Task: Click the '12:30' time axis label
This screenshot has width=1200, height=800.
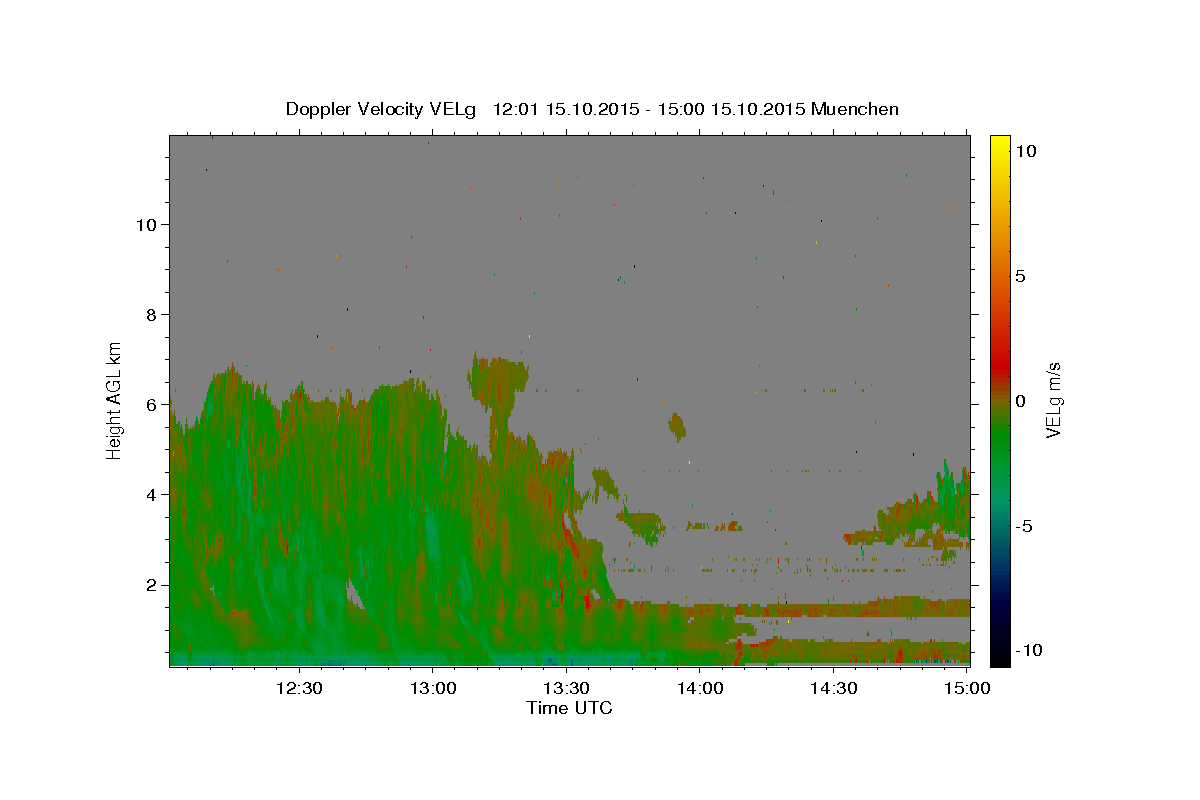Action: point(299,688)
